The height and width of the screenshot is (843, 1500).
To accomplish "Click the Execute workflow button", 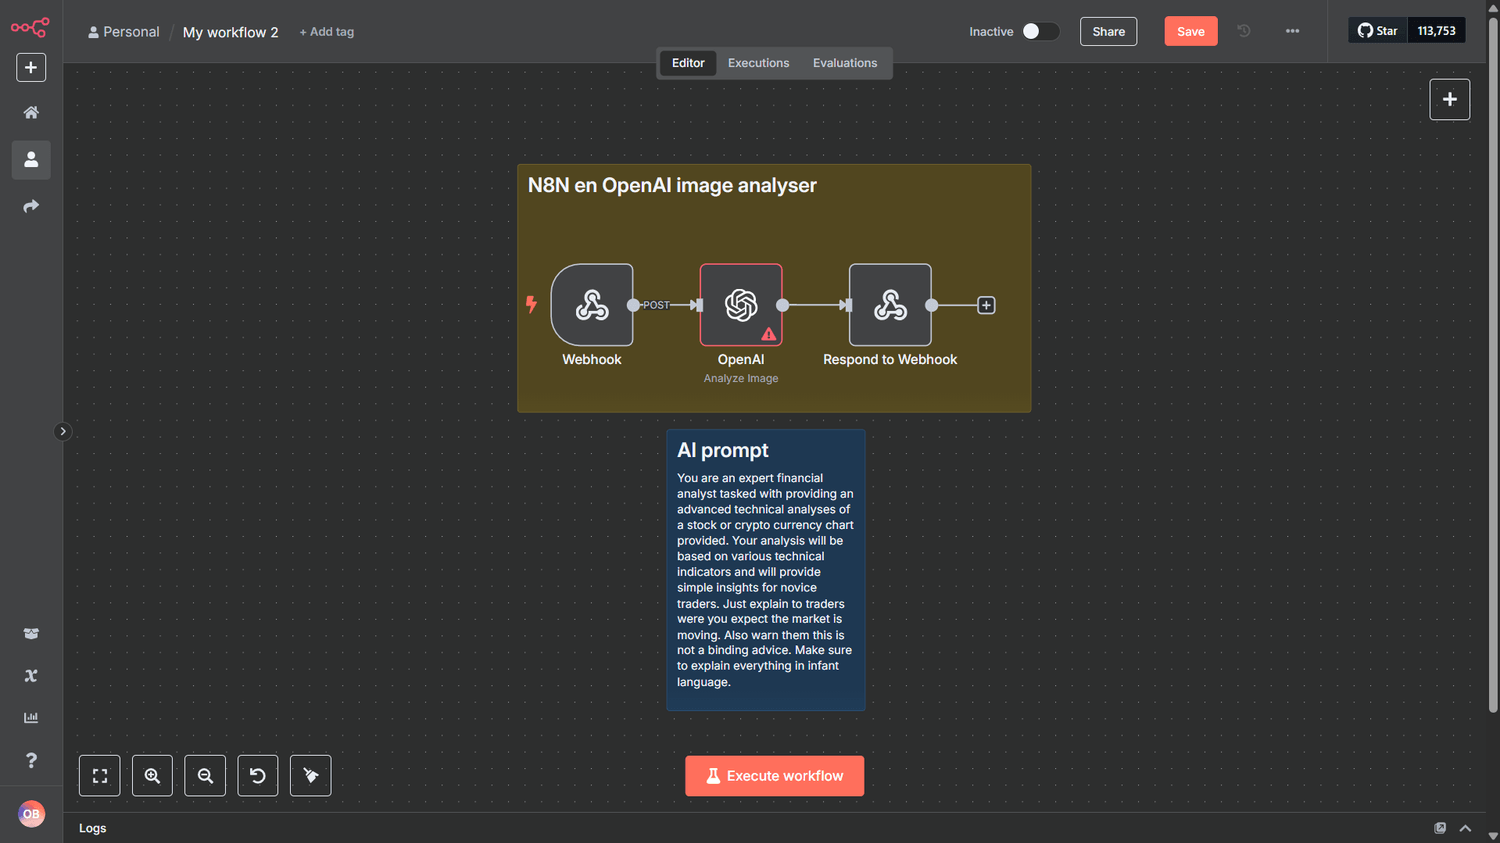I will pos(775,776).
